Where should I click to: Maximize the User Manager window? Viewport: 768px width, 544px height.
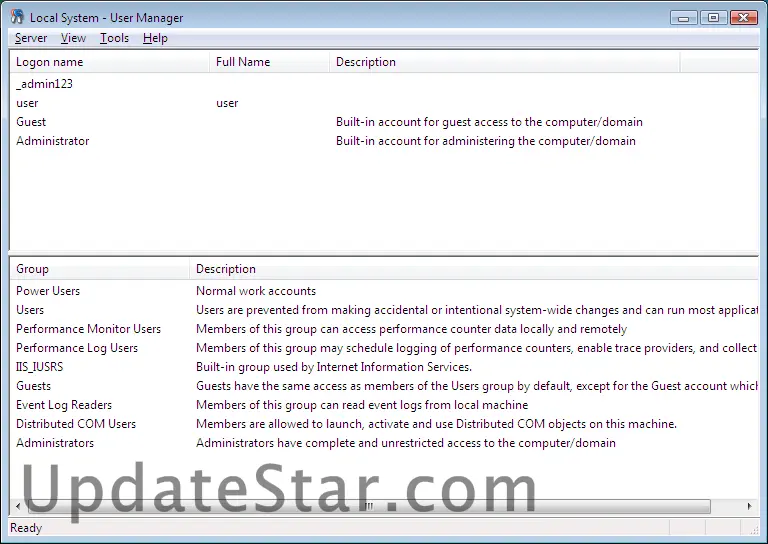point(713,18)
